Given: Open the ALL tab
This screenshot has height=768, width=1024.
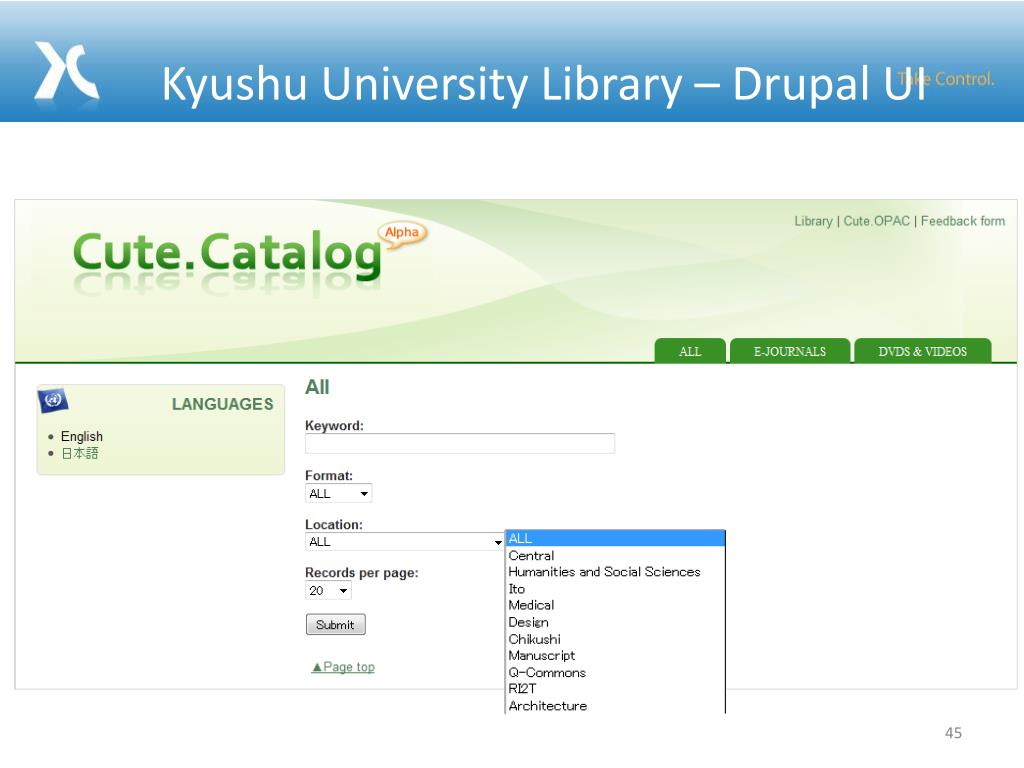Looking at the screenshot, I should pos(690,351).
